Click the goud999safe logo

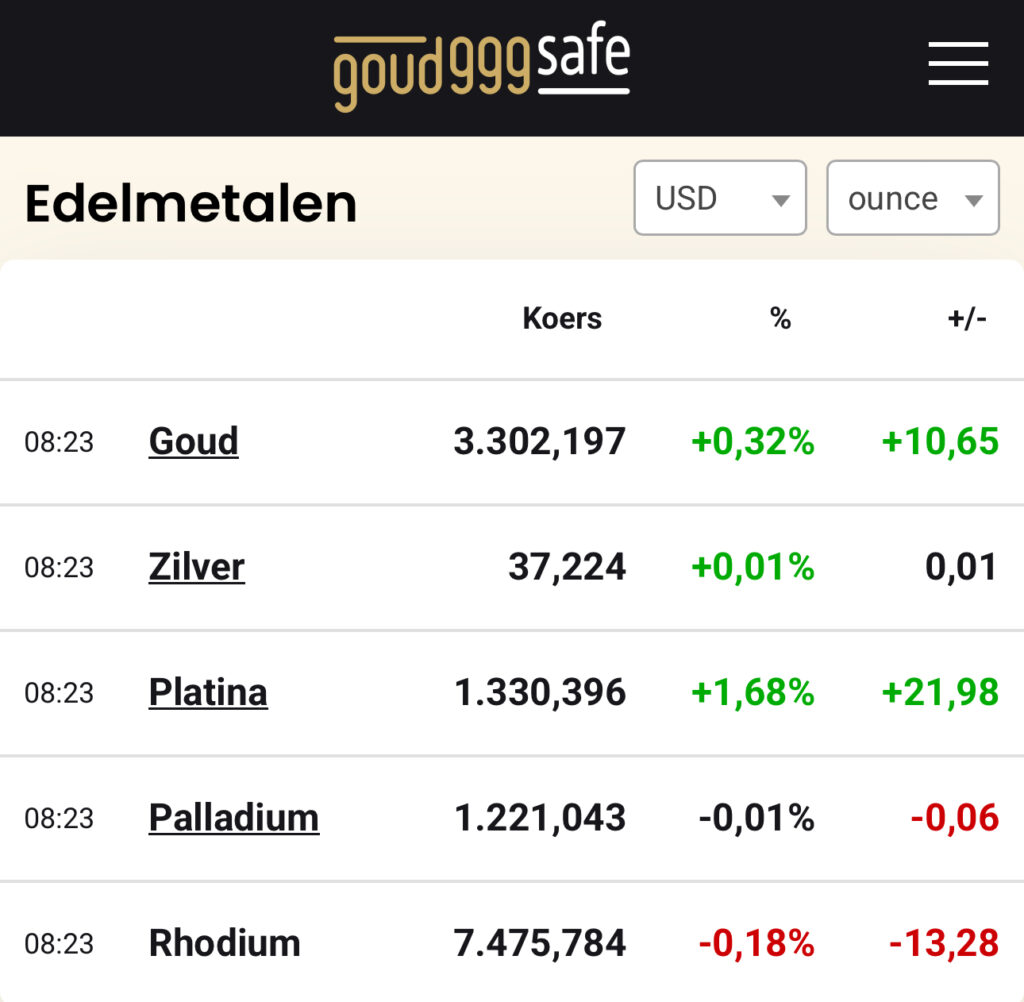(481, 68)
